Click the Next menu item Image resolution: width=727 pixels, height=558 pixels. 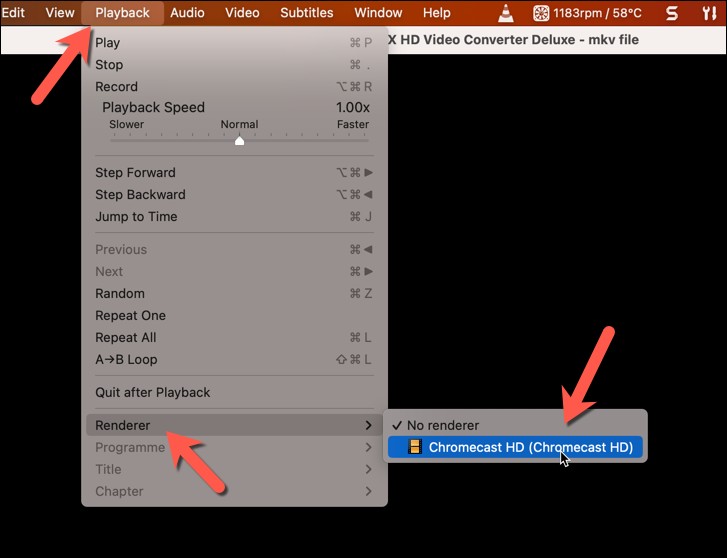point(234,271)
